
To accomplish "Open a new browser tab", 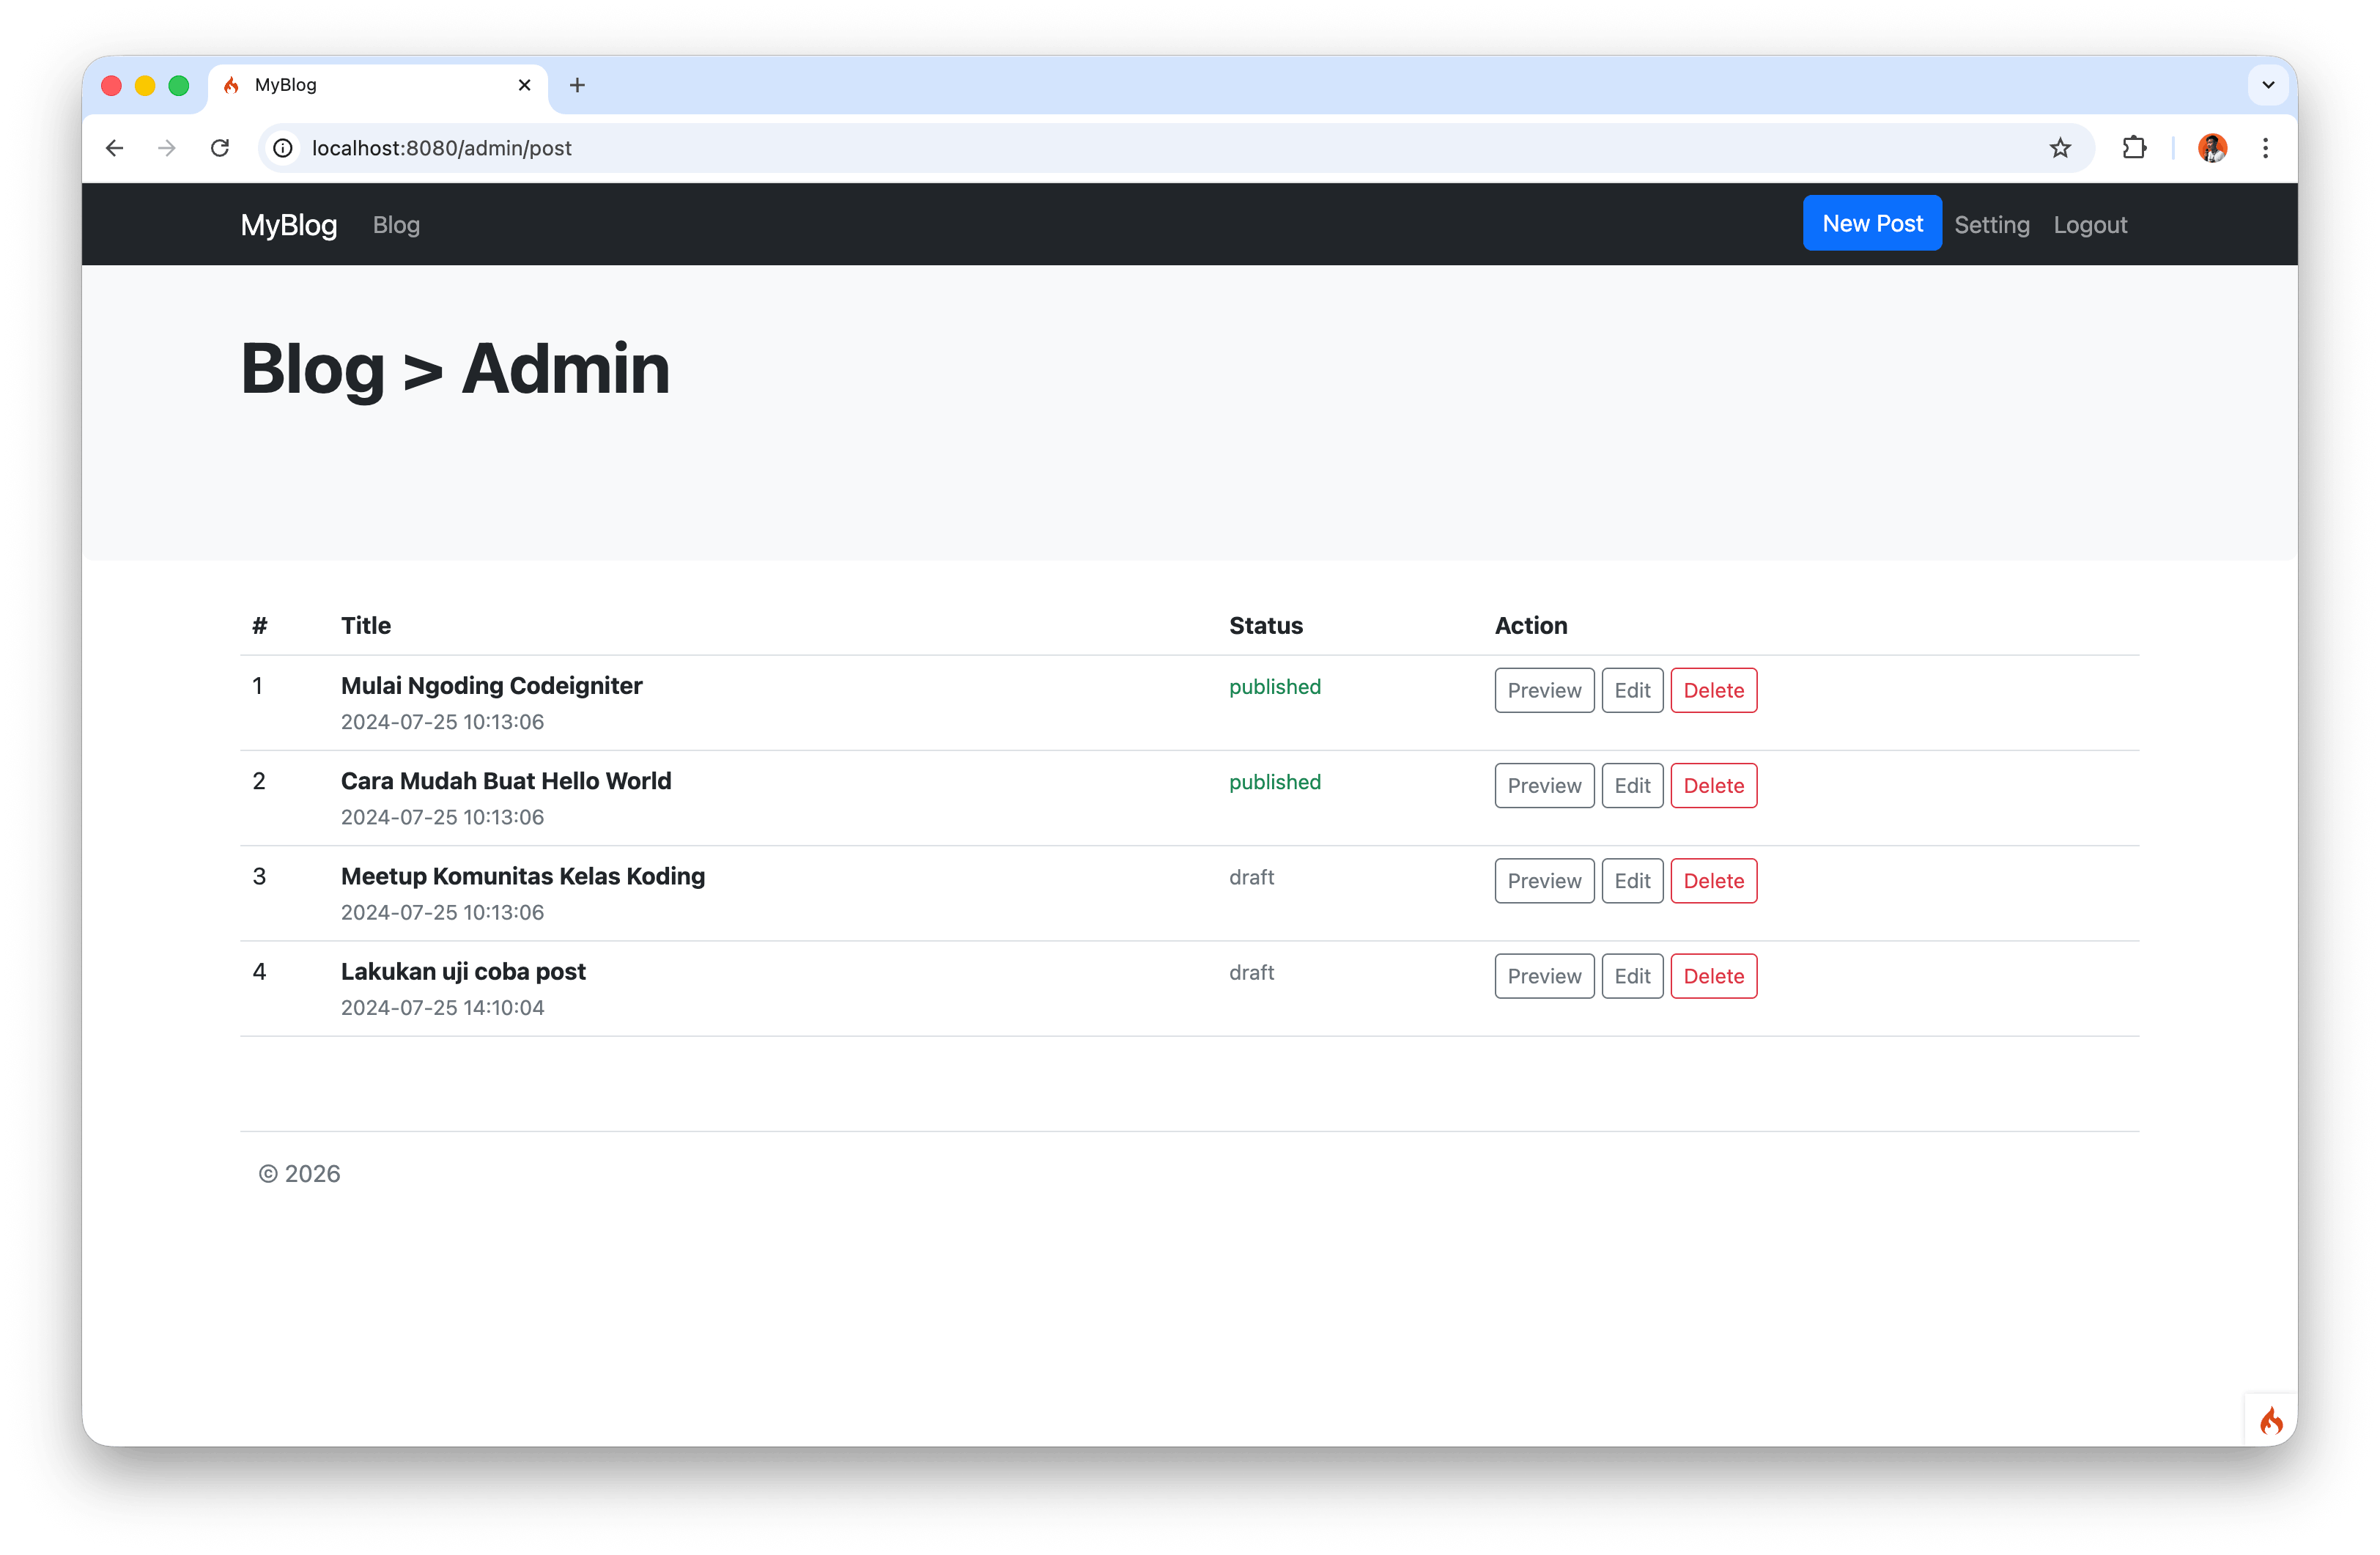I will [577, 85].
